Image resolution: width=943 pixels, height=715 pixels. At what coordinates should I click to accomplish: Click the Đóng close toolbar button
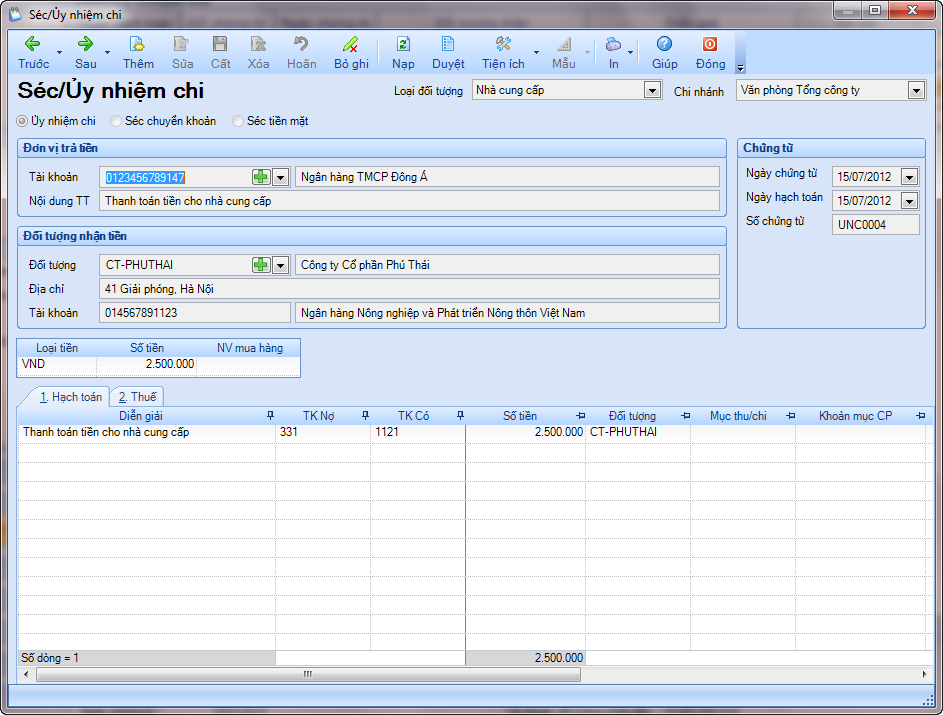click(710, 44)
